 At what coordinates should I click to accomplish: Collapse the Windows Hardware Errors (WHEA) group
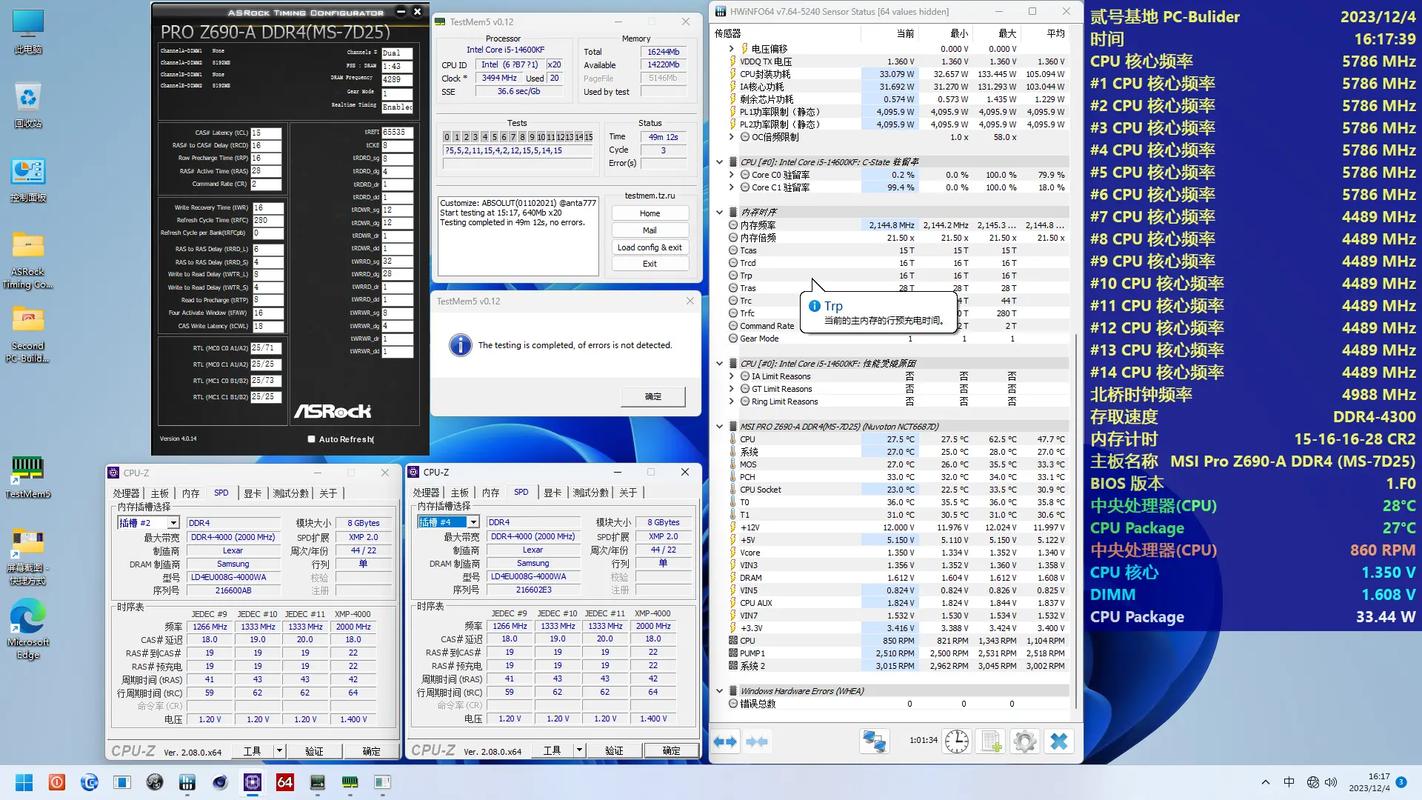point(719,690)
